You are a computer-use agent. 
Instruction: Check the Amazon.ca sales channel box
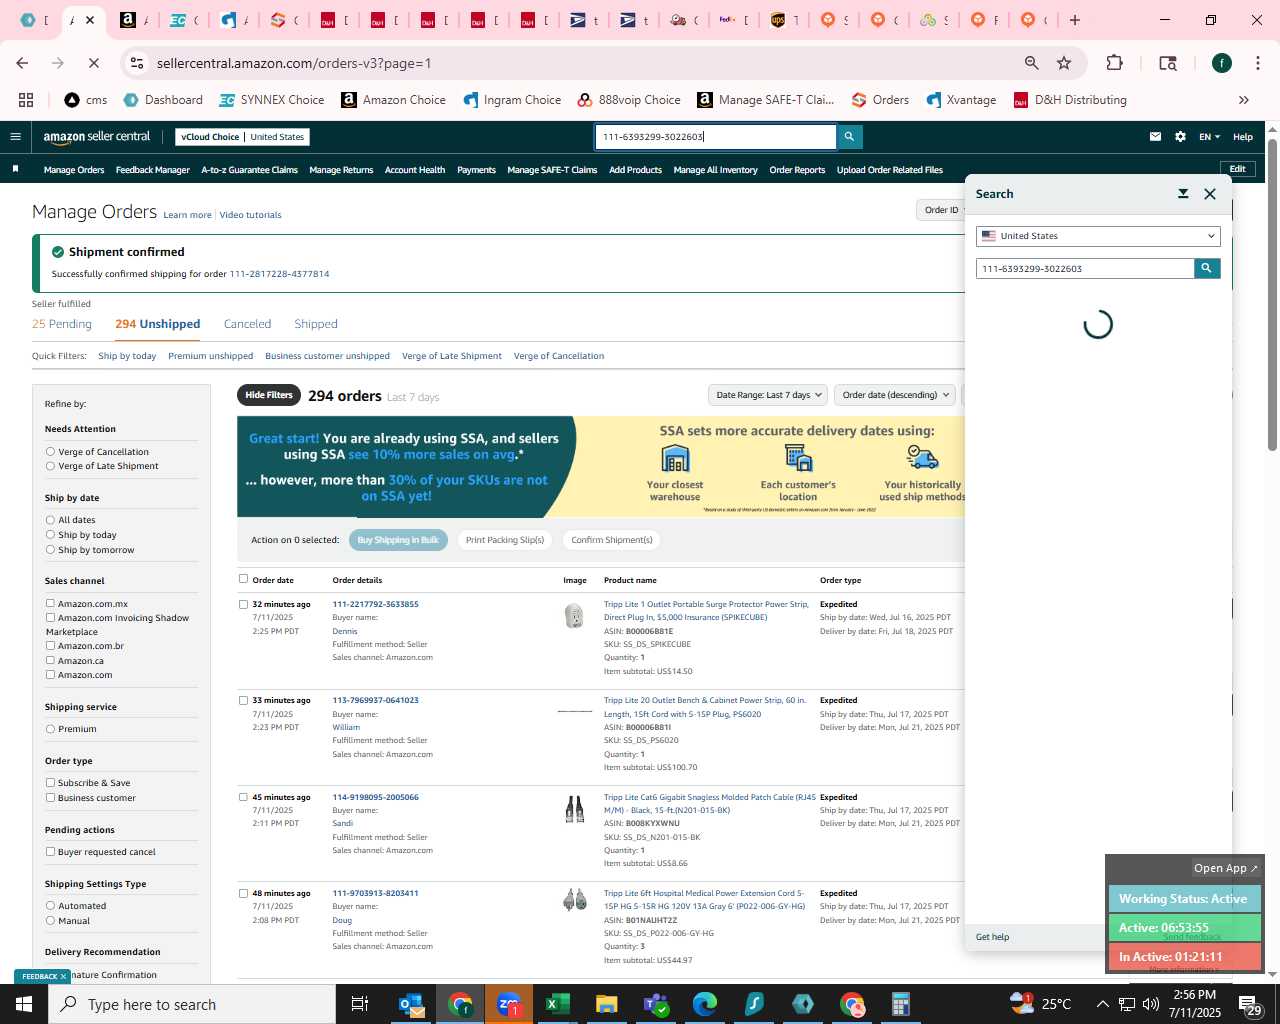pos(50,660)
